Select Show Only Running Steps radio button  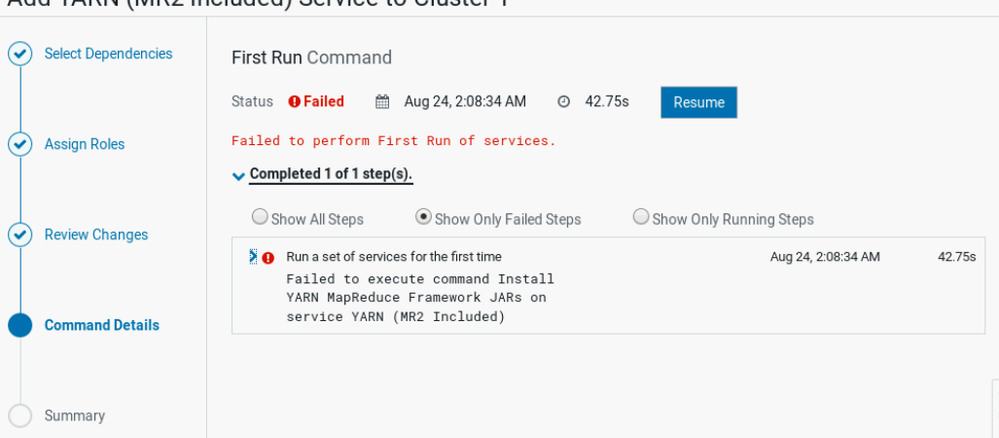[x=641, y=217]
